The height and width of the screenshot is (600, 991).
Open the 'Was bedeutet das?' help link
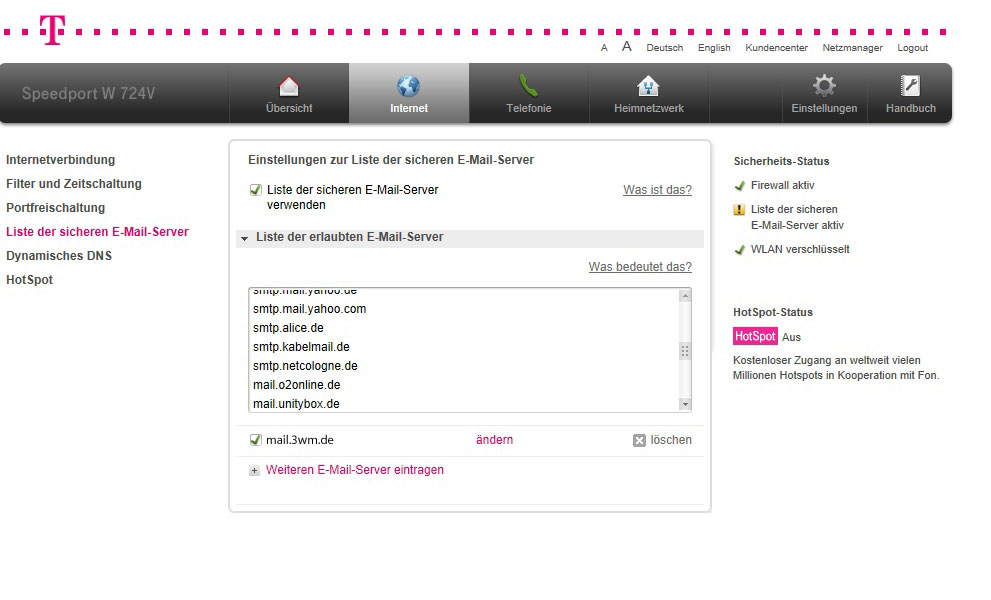point(640,267)
